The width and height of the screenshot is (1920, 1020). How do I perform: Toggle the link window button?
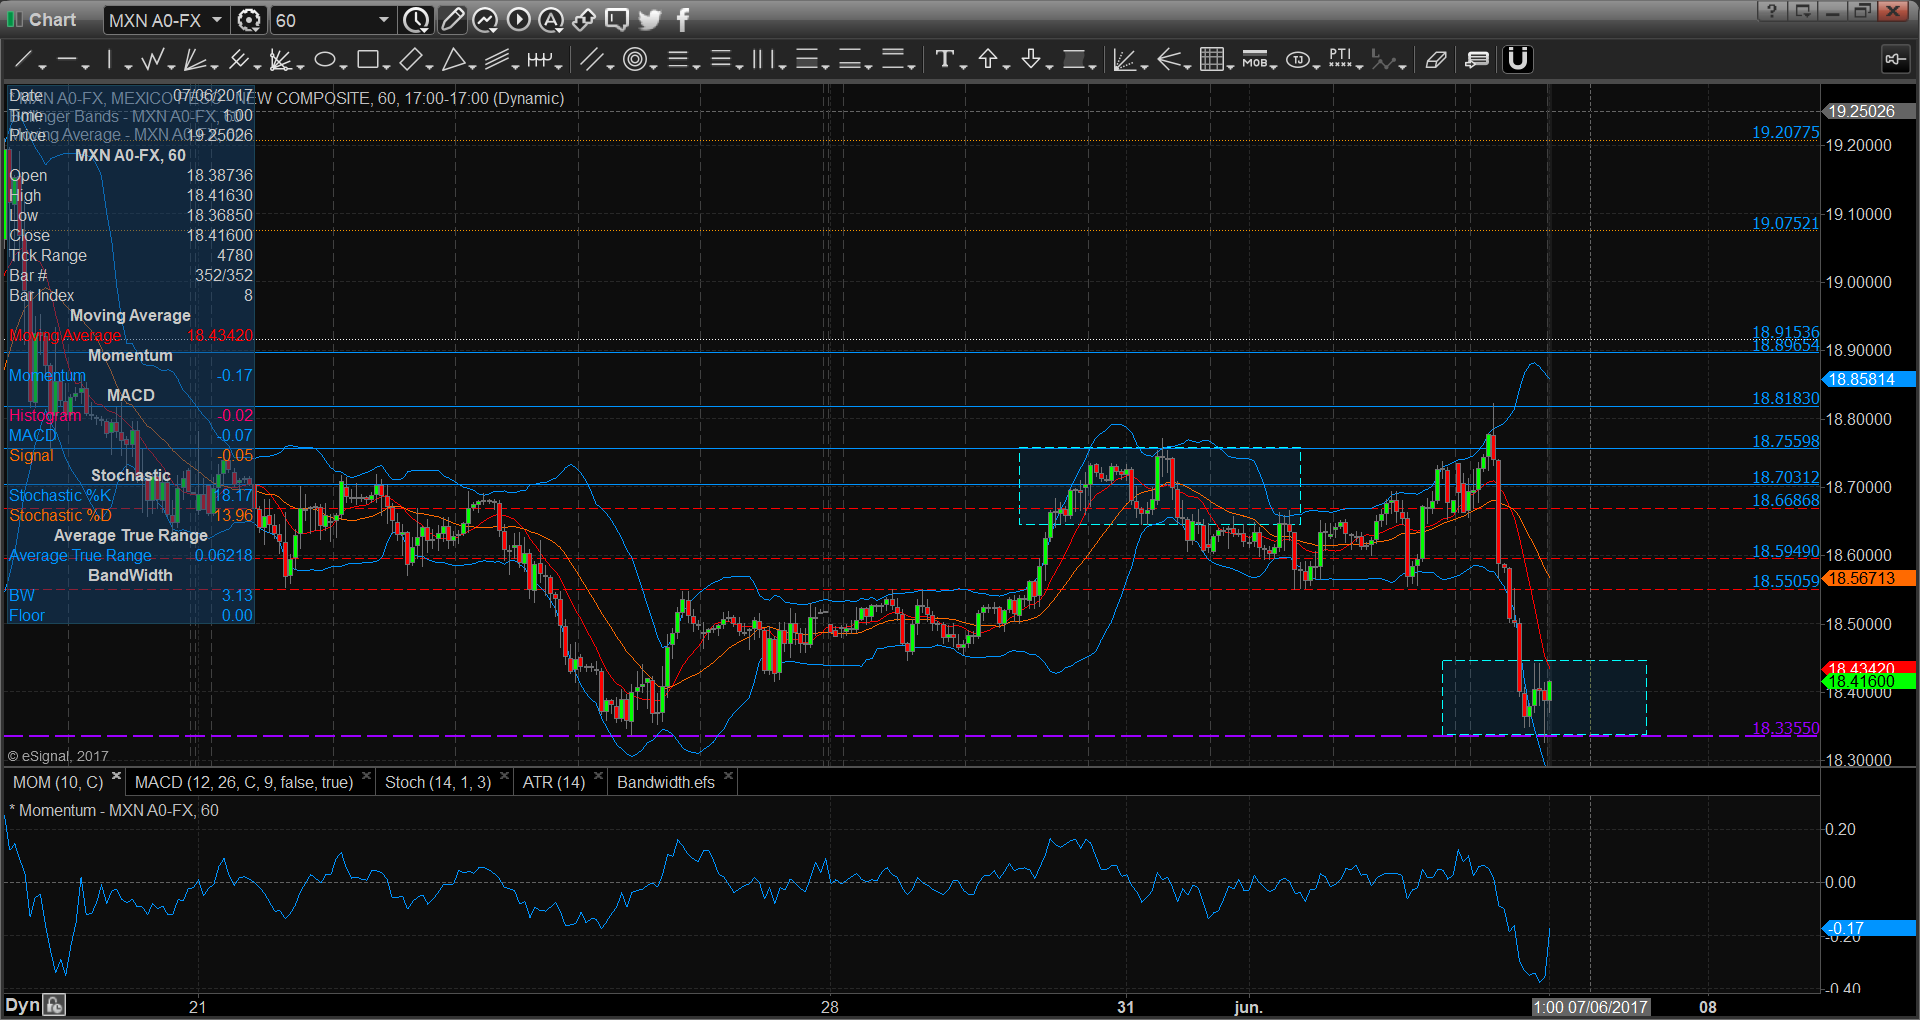1895,60
